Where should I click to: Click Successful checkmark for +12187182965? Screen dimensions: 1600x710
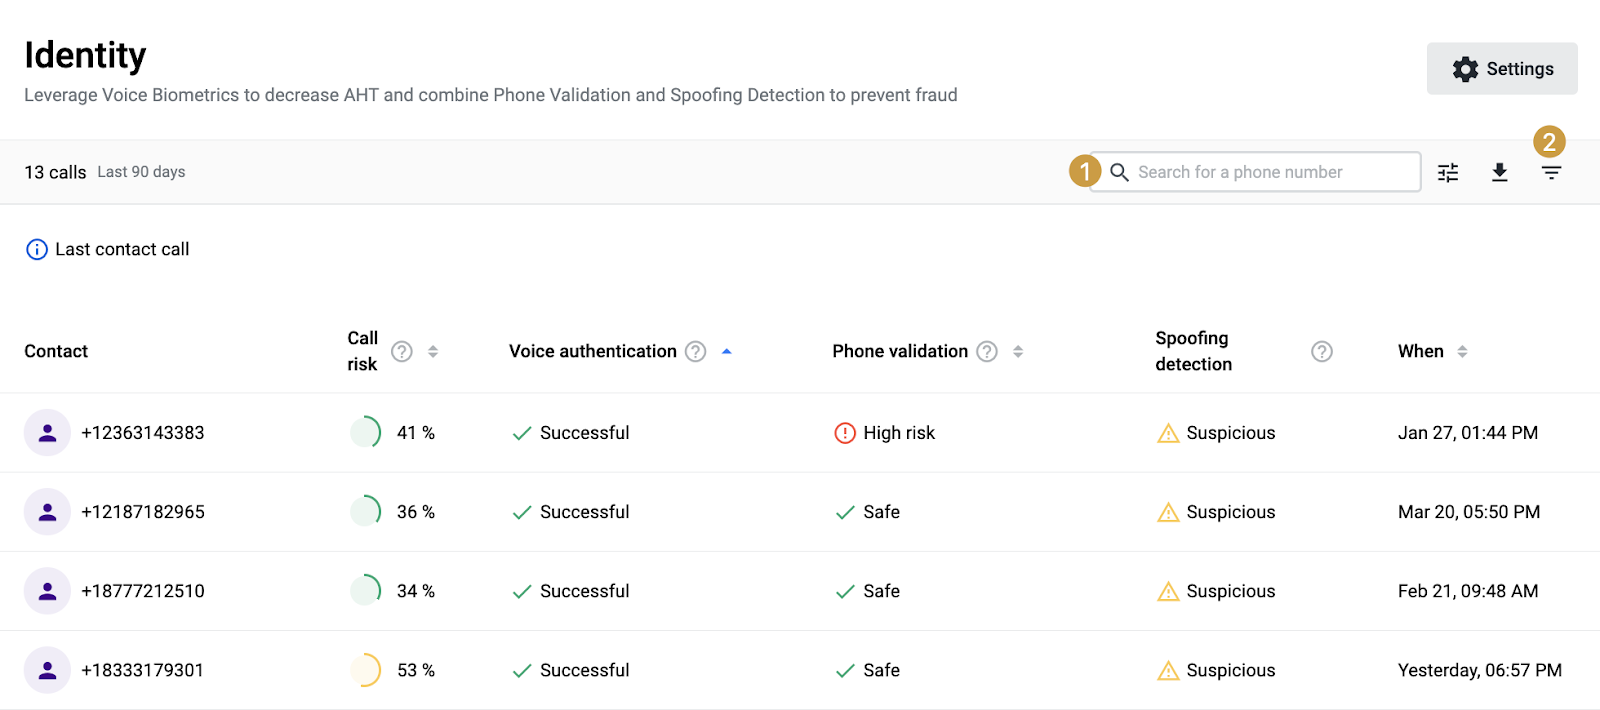click(x=522, y=512)
